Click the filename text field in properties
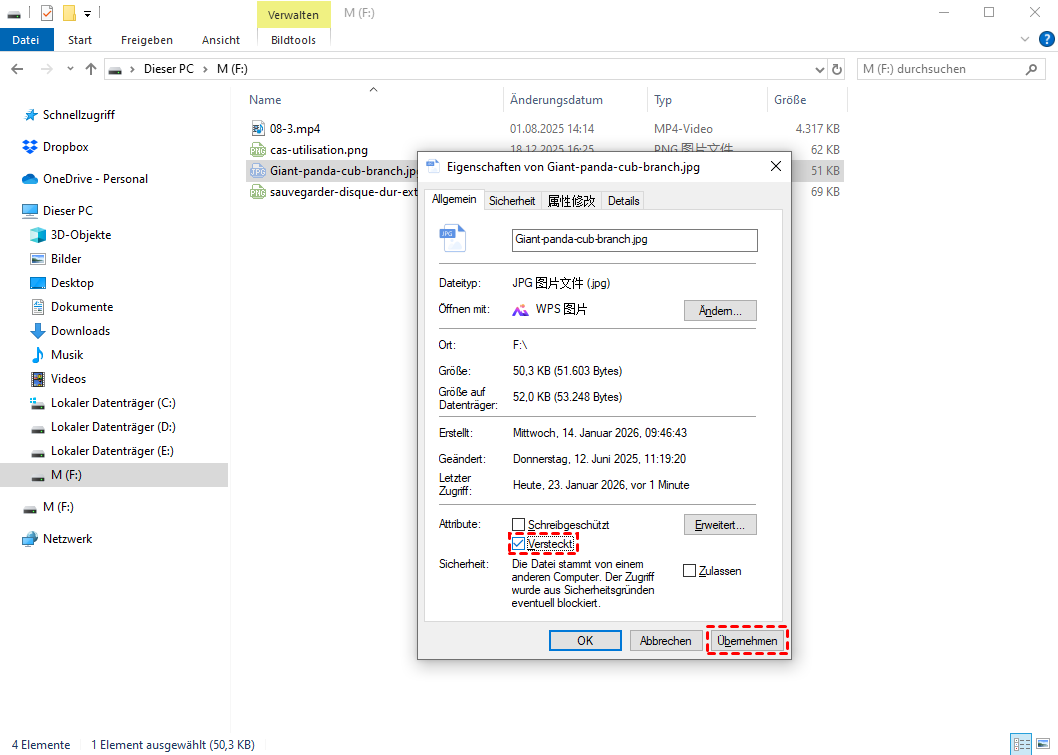1058x755 pixels. point(634,240)
